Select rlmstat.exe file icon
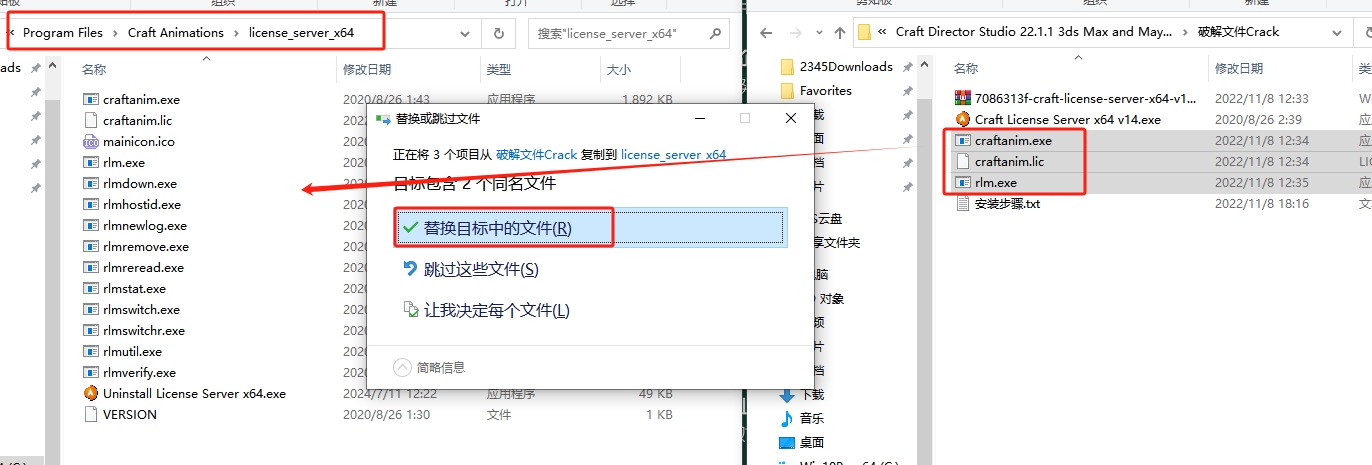 pyautogui.click(x=91, y=288)
